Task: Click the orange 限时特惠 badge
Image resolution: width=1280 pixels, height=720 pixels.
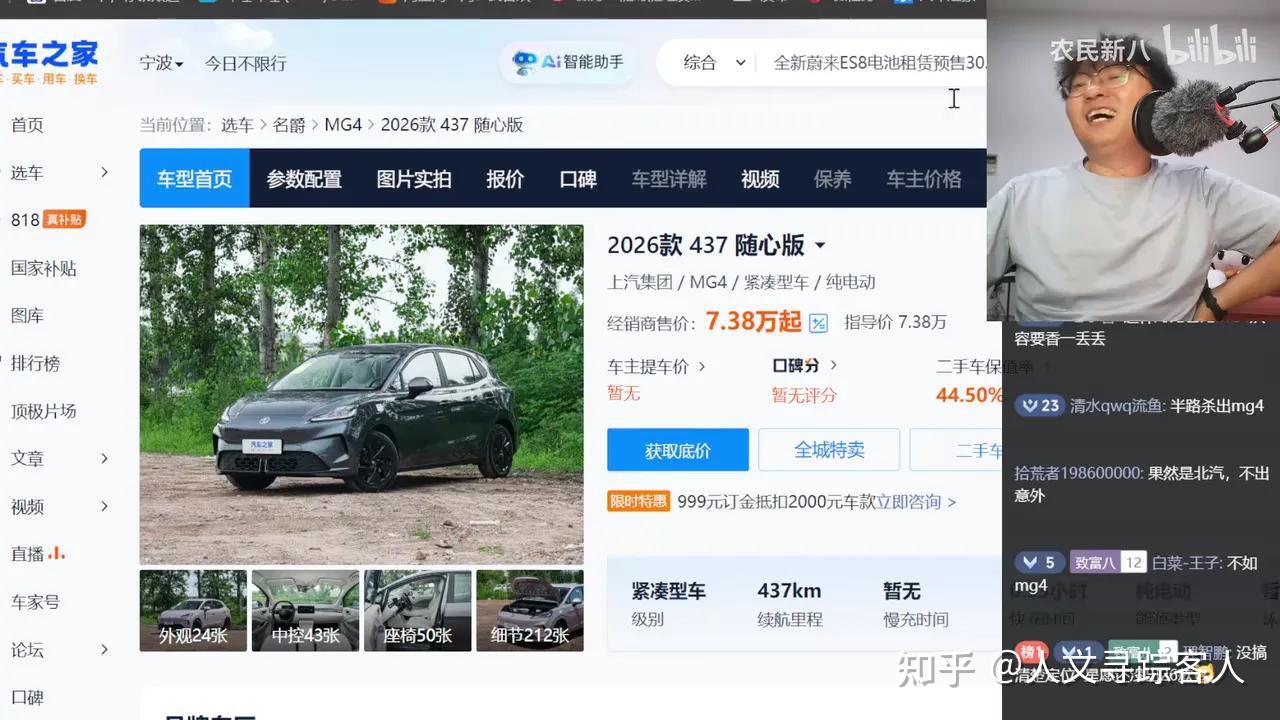Action: pyautogui.click(x=638, y=501)
